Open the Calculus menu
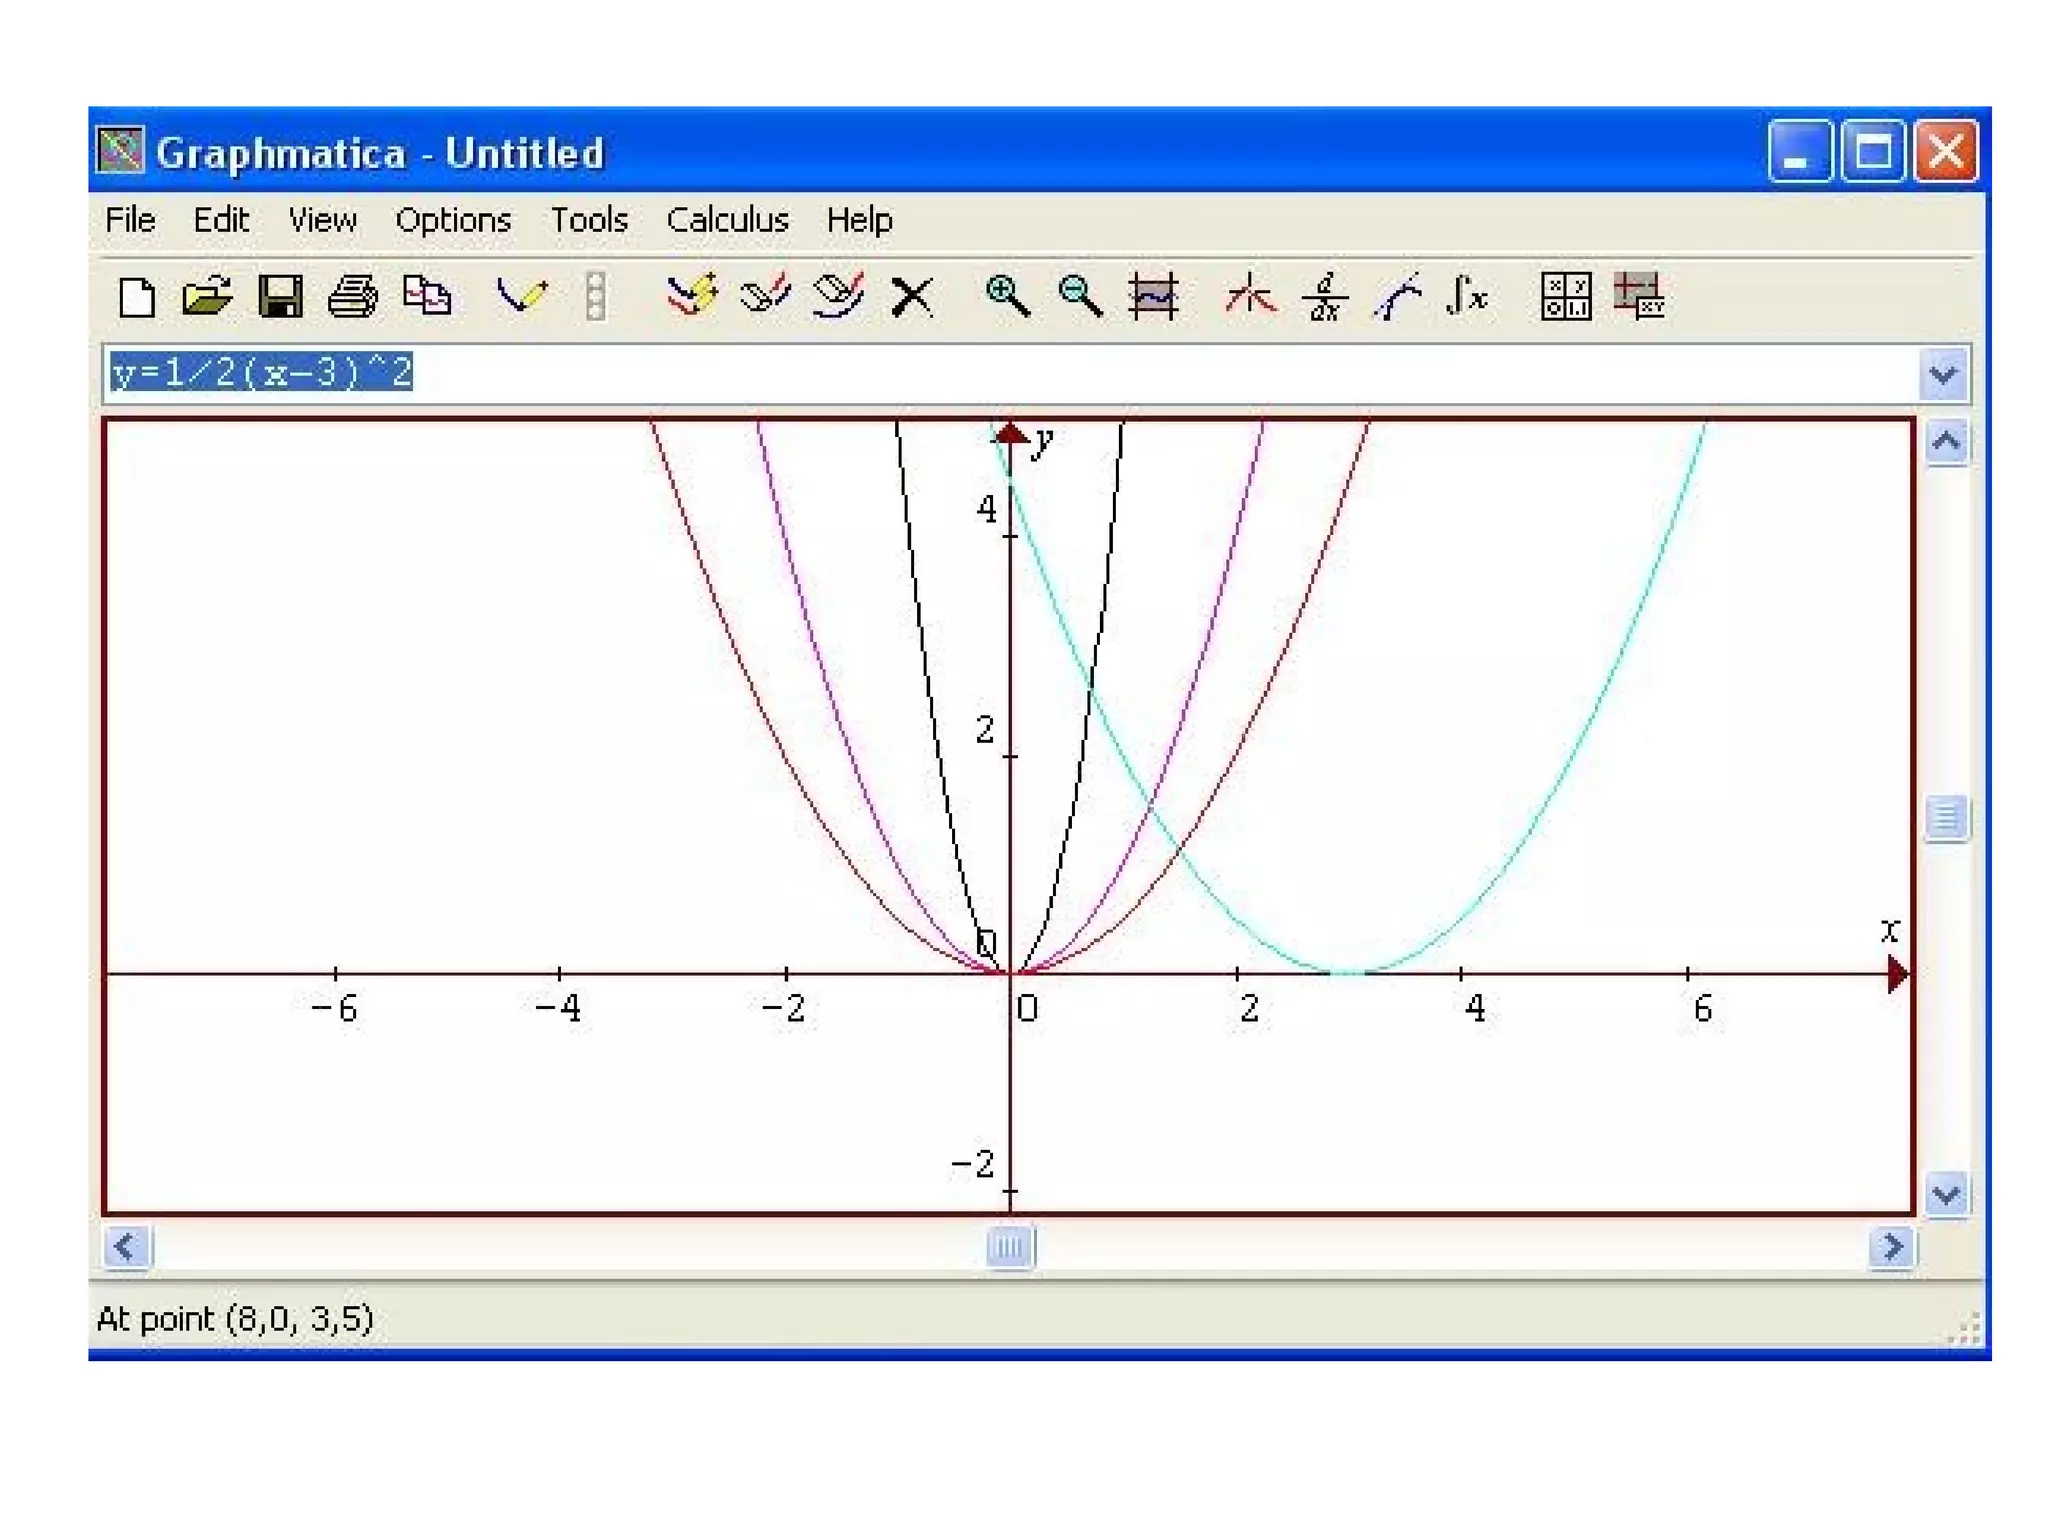Viewport: 2048px width, 1536px height. (727, 220)
